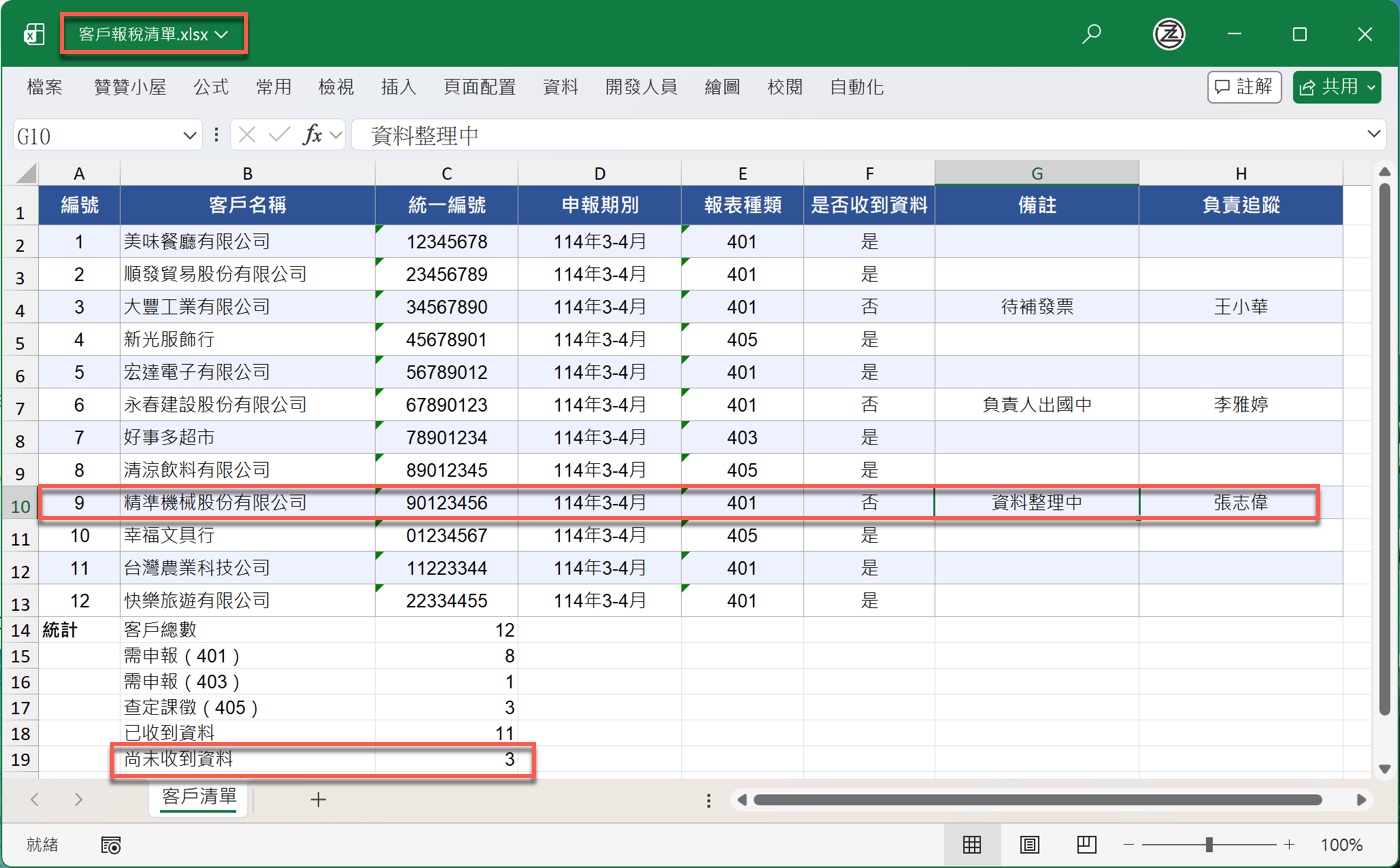Click the zoom in plus icon

click(1290, 845)
